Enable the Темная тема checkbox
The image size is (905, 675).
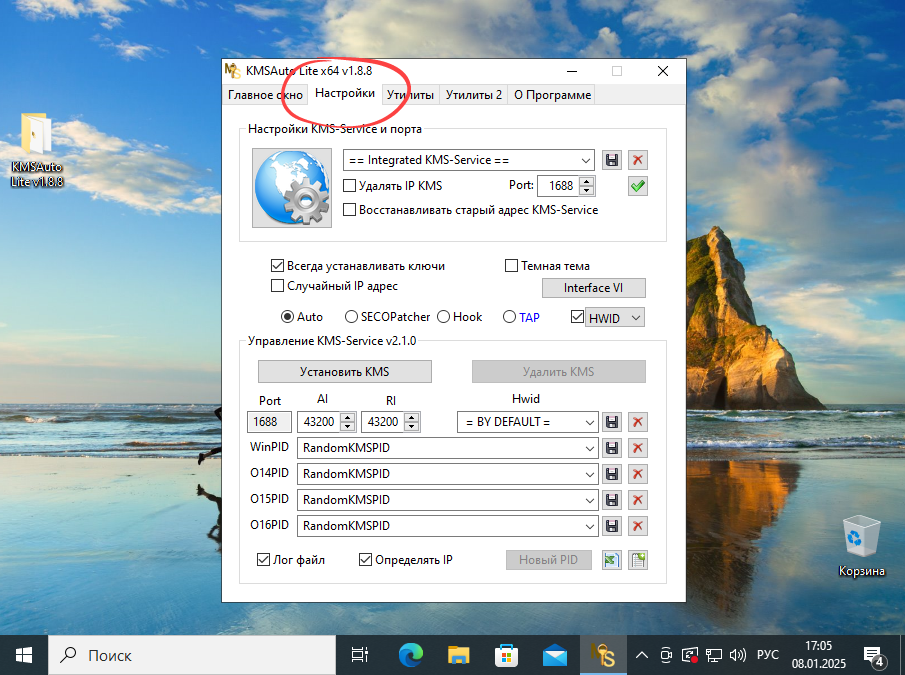[512, 266]
